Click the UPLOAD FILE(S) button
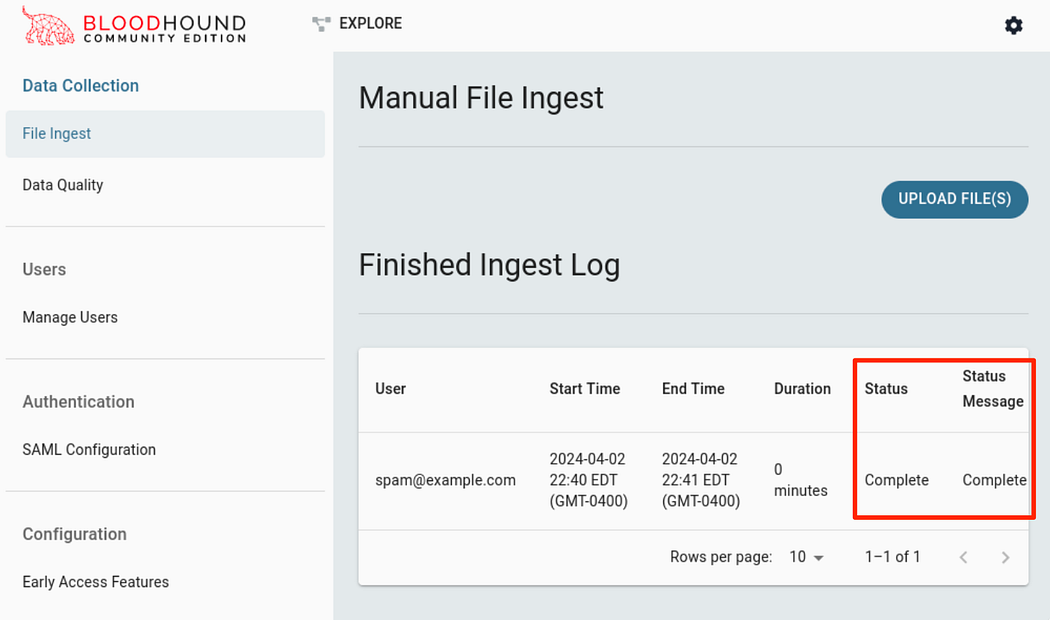Viewport: 1050px width, 620px height. (954, 199)
